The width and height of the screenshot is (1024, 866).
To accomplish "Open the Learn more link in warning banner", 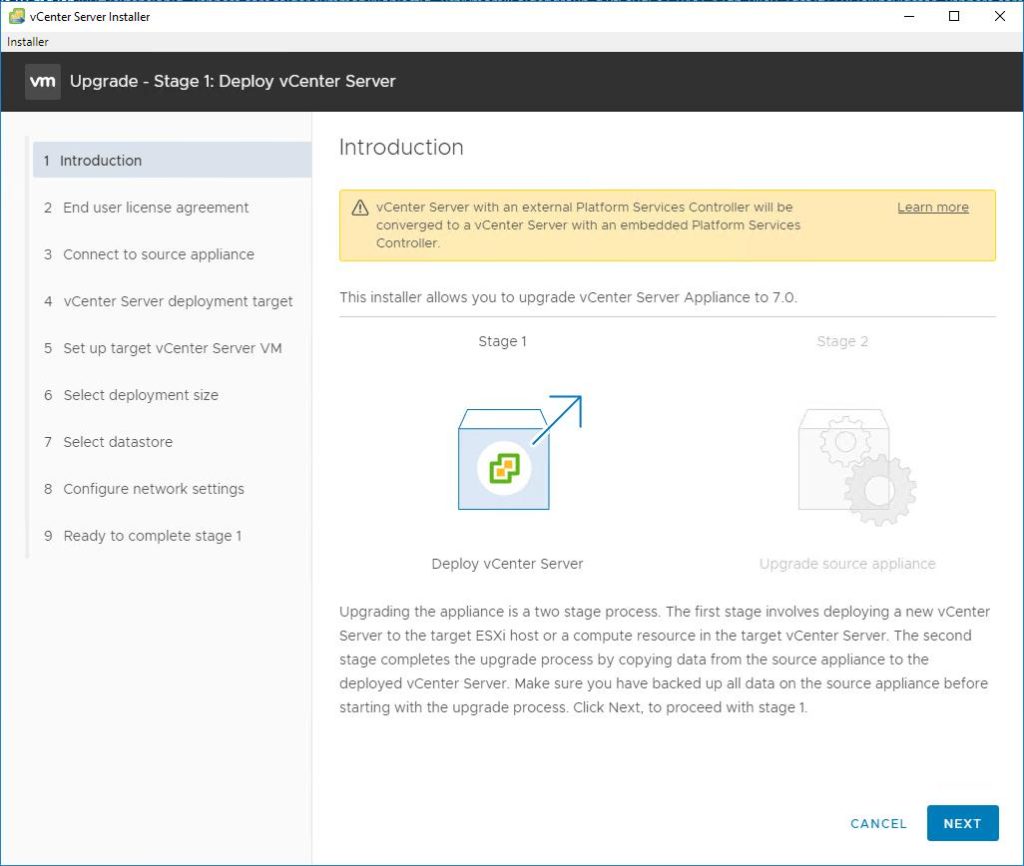I will (x=933, y=208).
